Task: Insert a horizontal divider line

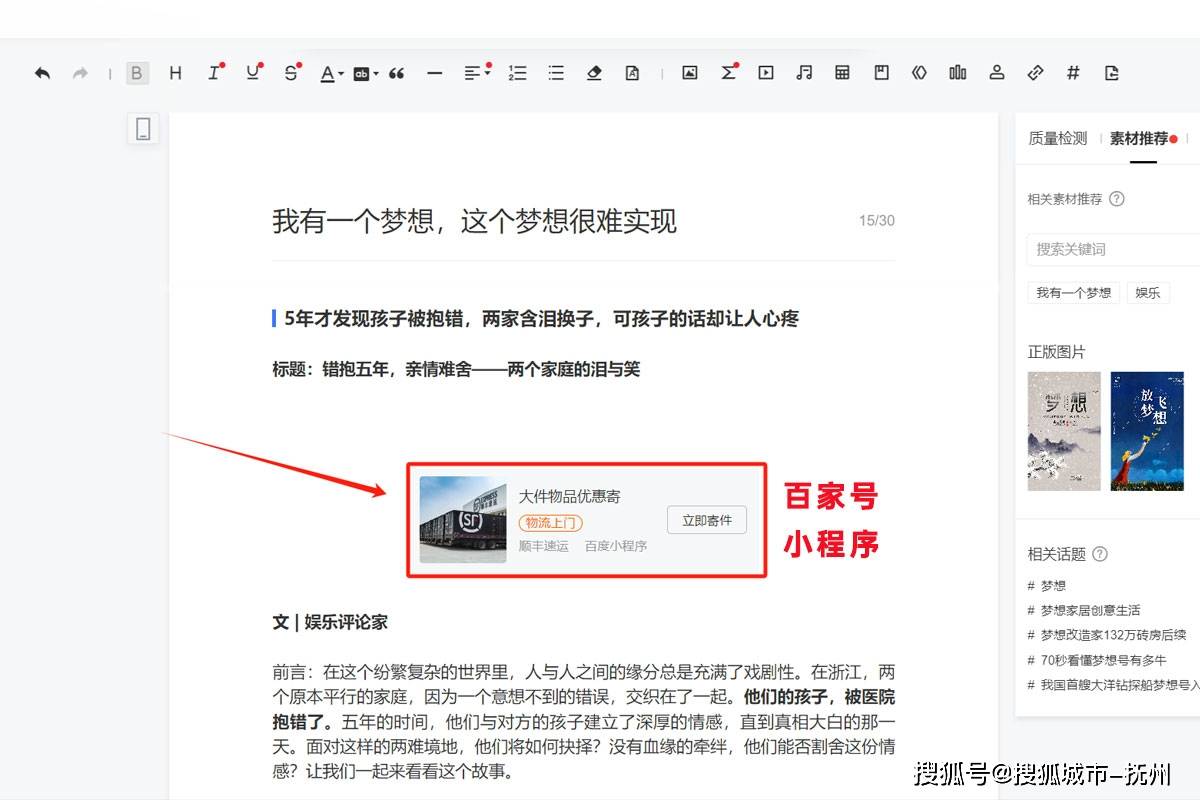Action: 434,73
